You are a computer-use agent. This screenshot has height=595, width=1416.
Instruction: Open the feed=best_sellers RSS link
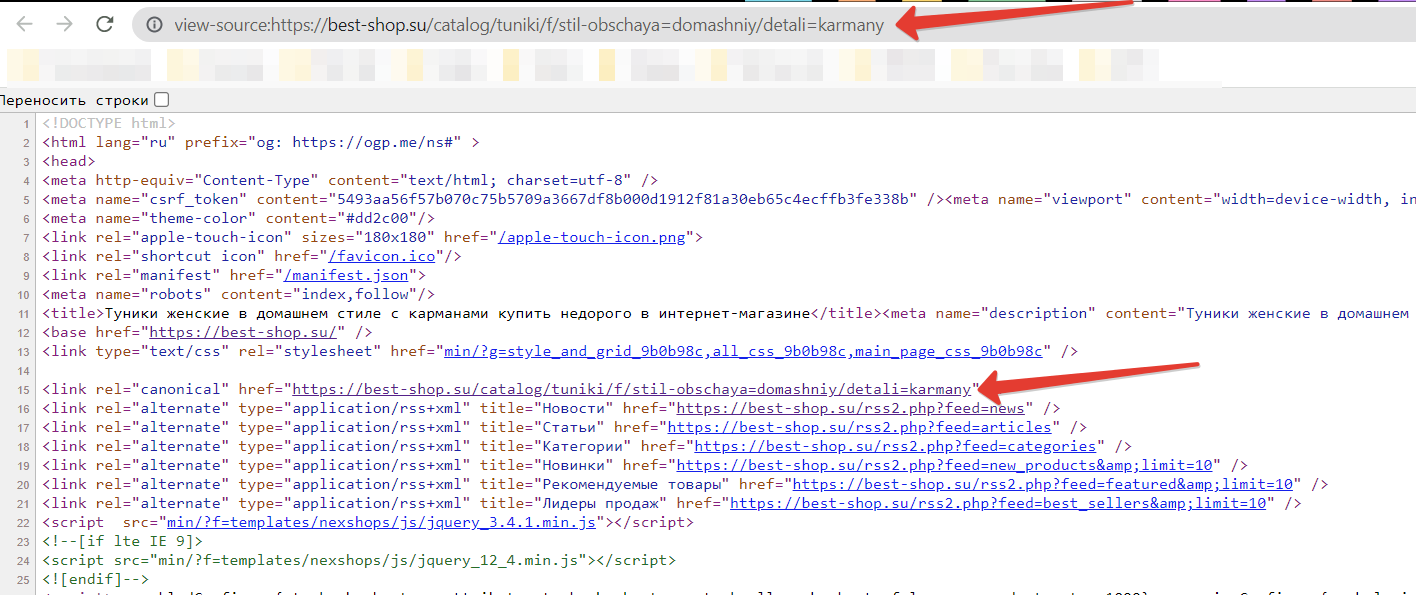point(1000,503)
